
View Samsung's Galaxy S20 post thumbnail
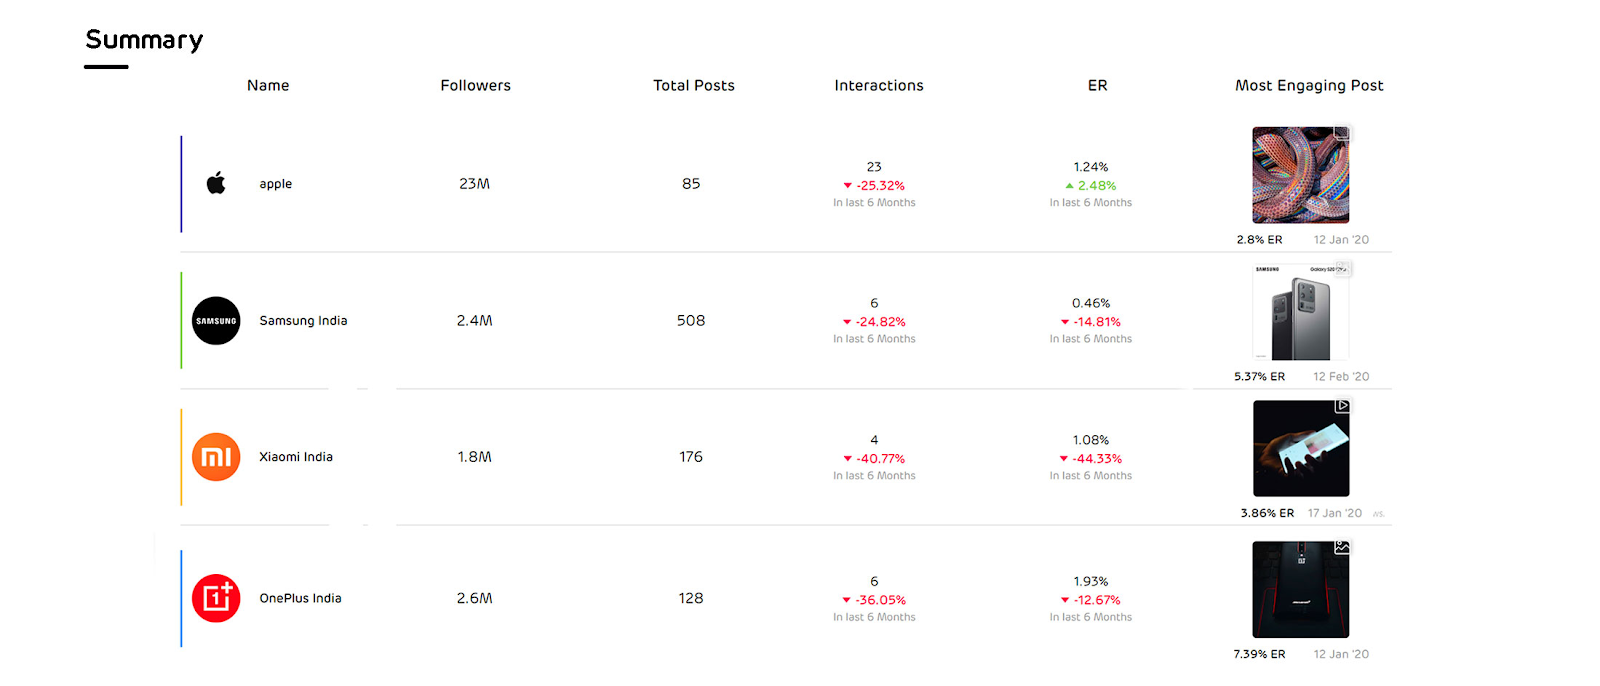pos(1300,314)
